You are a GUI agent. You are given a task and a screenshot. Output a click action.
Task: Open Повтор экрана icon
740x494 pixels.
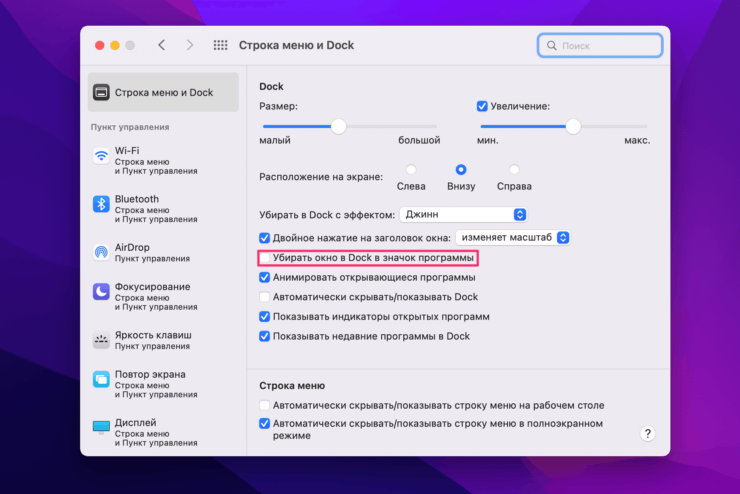(x=101, y=379)
